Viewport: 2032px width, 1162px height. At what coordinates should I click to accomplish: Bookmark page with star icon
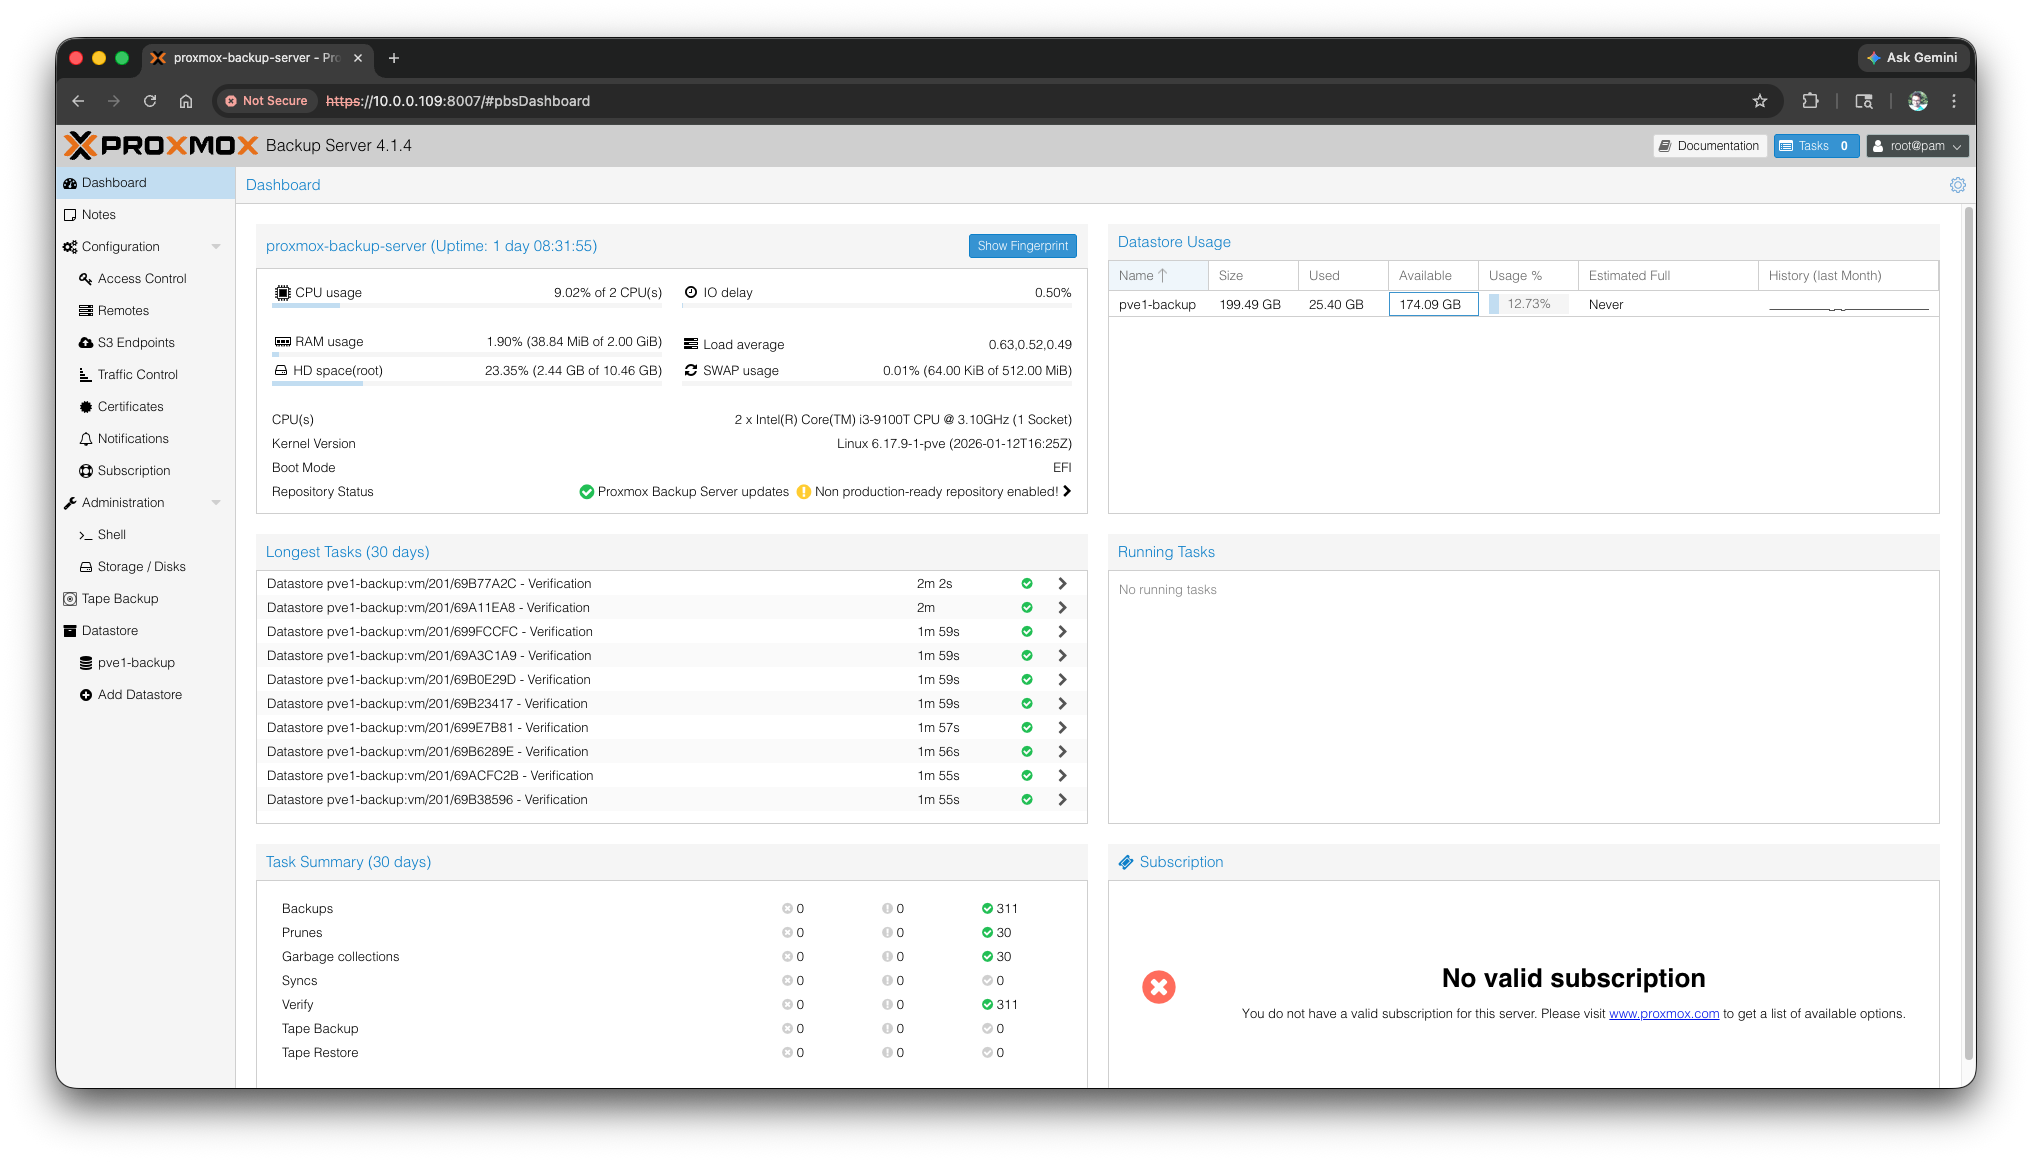tap(1760, 101)
